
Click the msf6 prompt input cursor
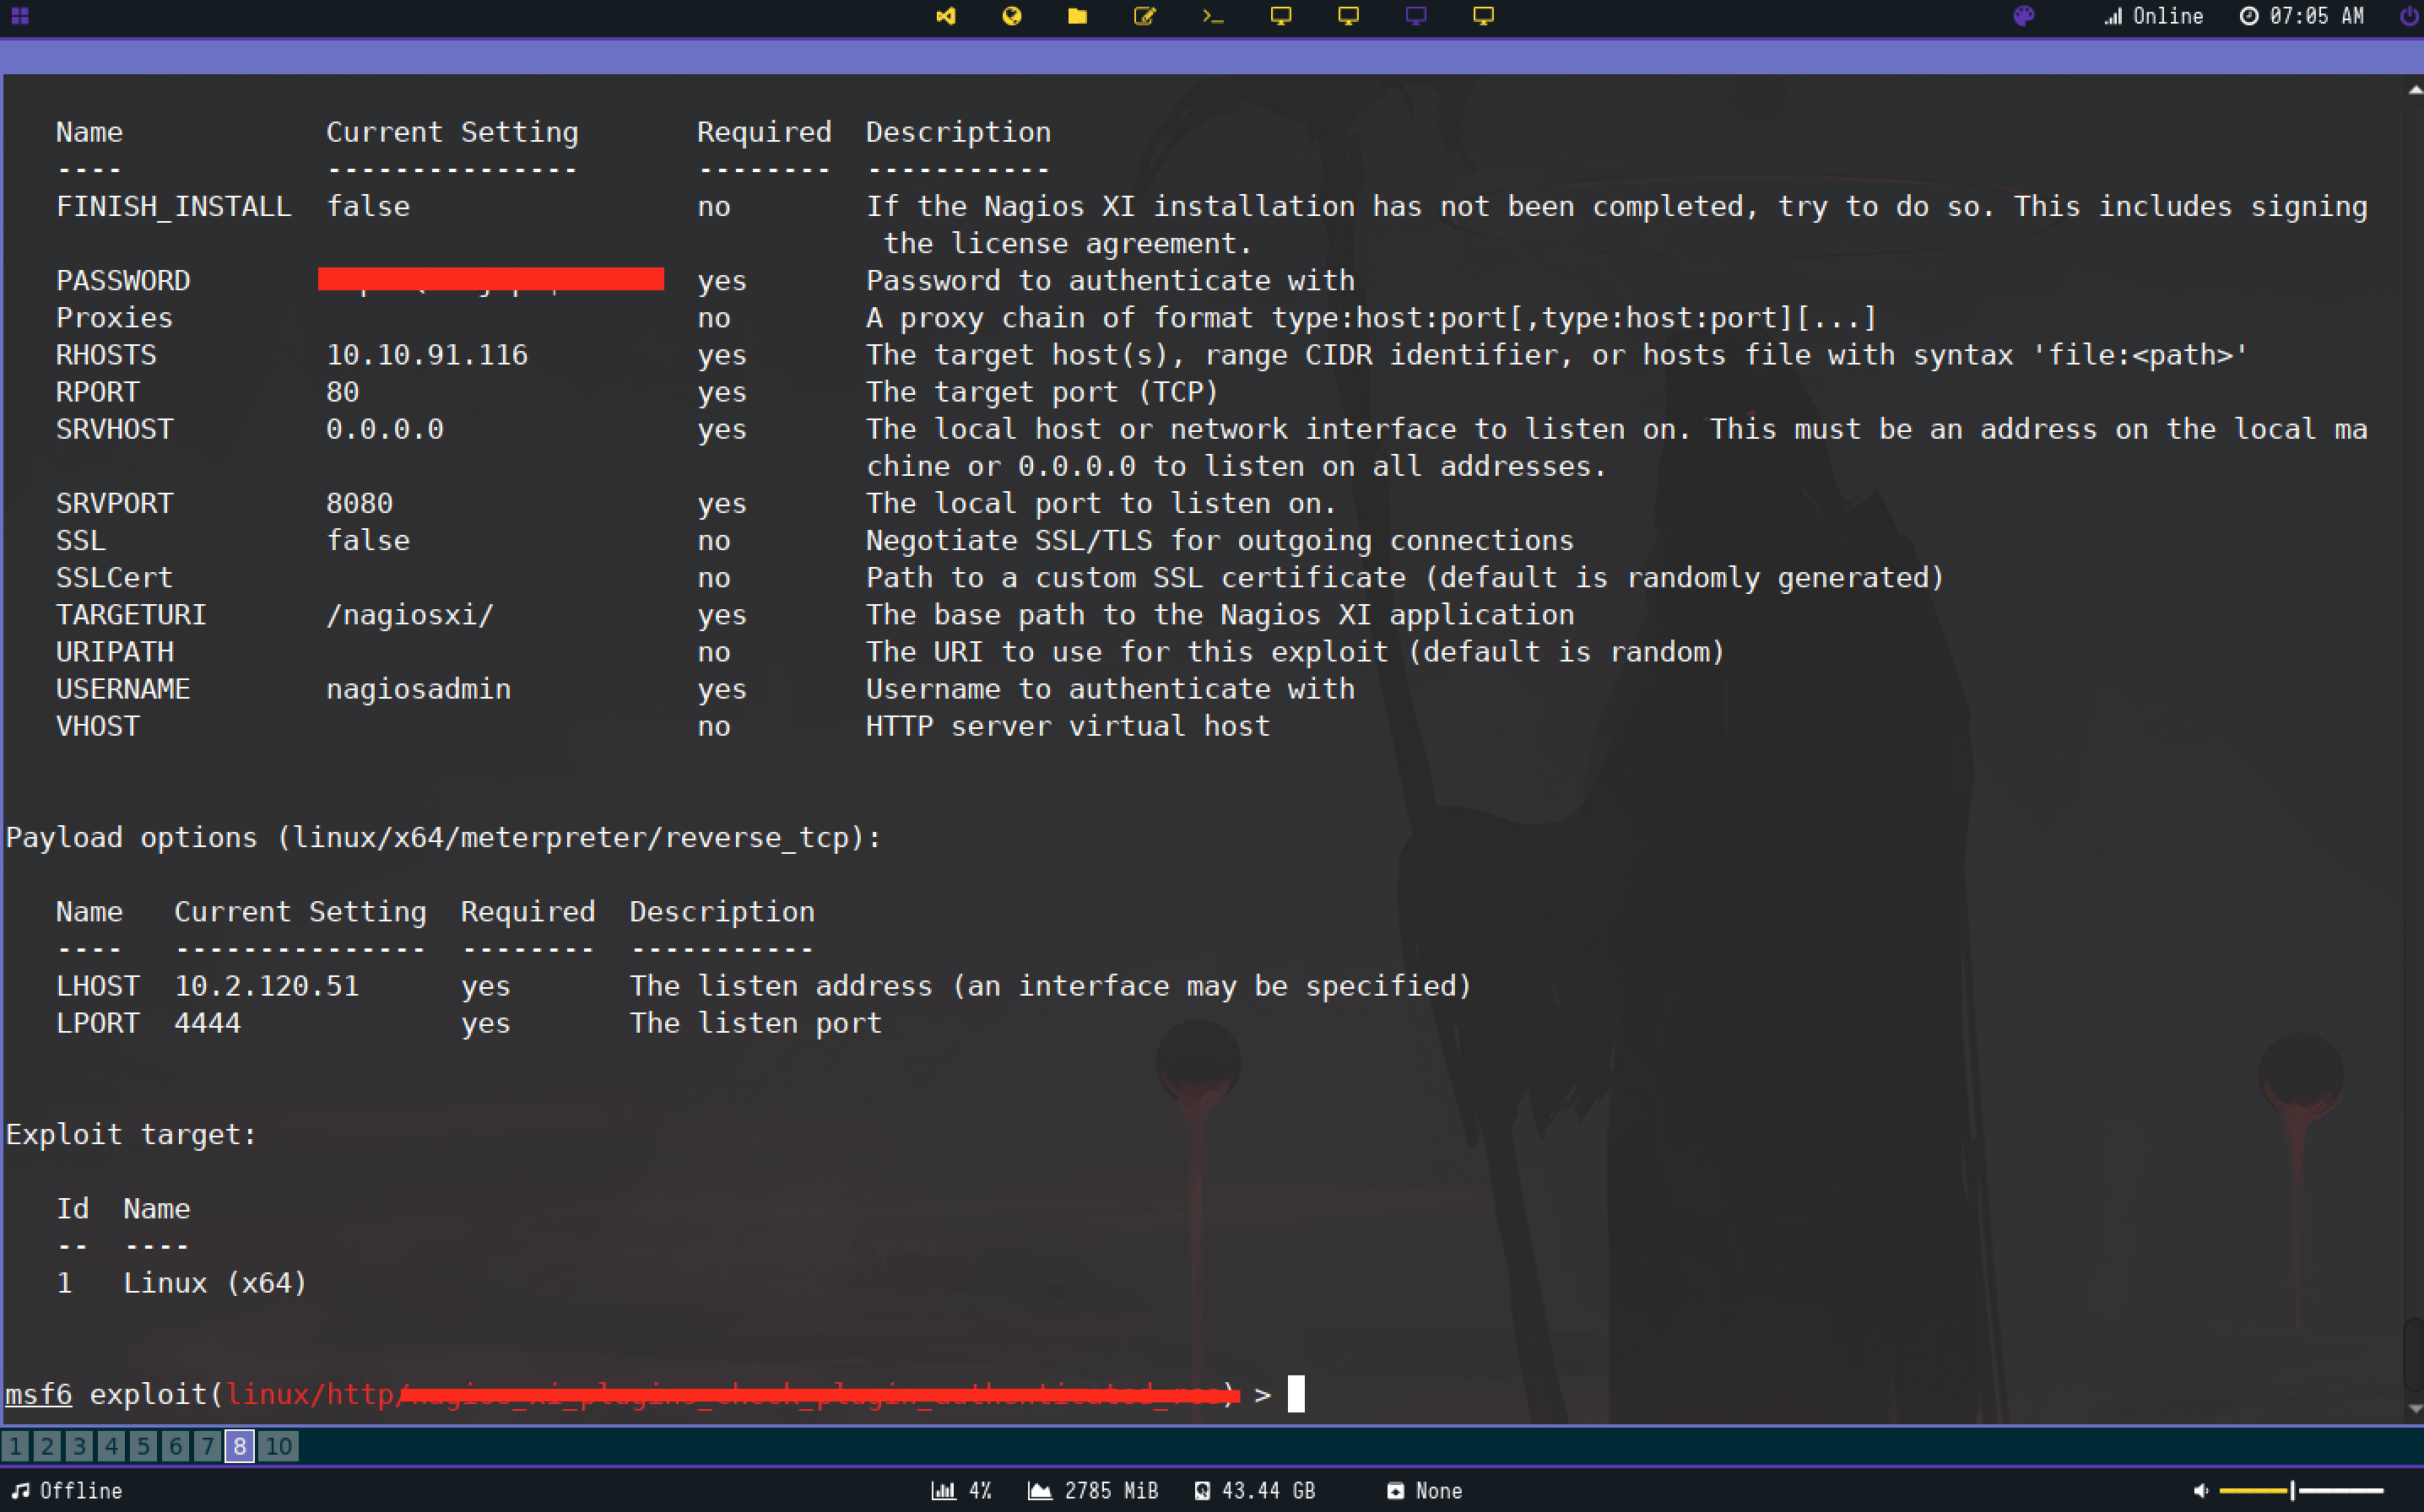pyautogui.click(x=1296, y=1393)
